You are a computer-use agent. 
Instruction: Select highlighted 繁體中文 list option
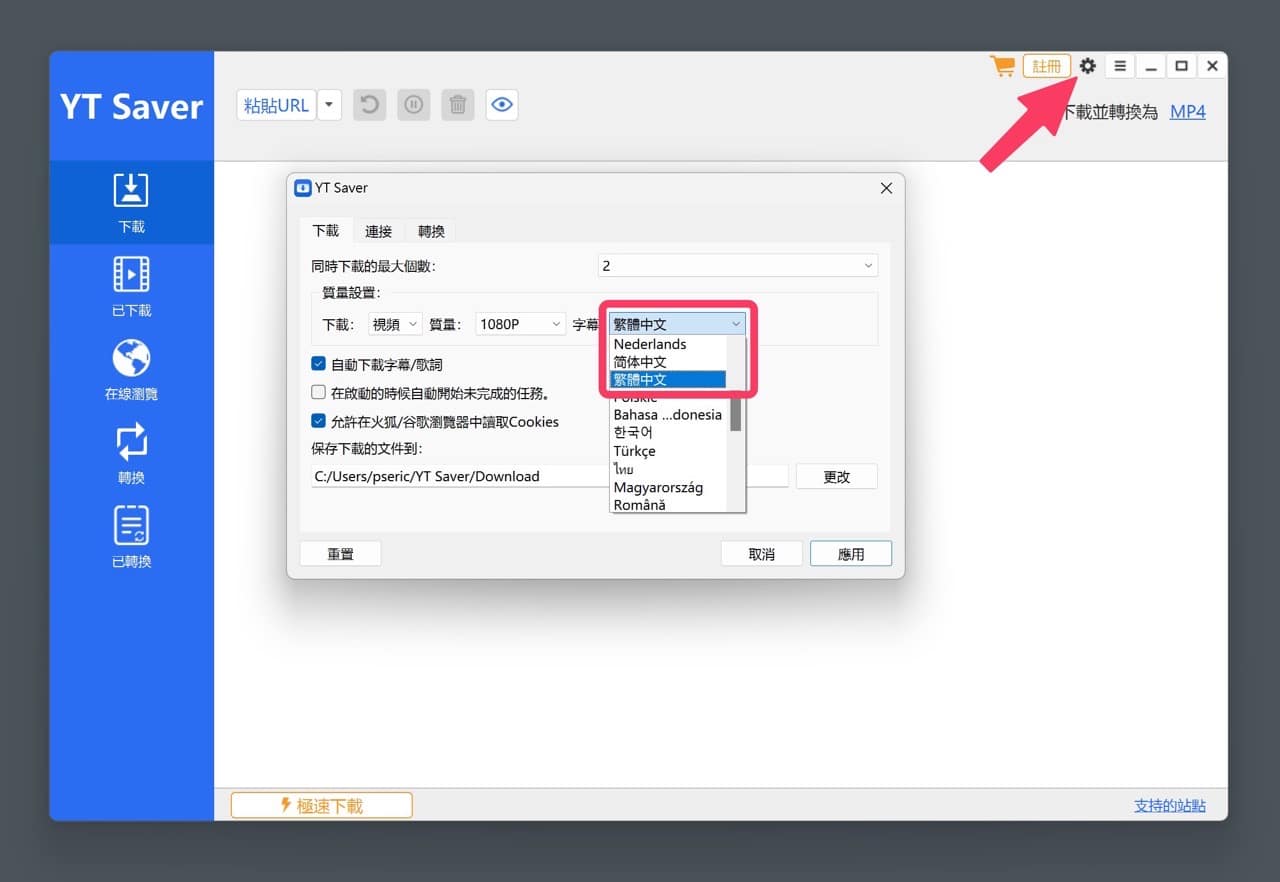[x=668, y=380]
